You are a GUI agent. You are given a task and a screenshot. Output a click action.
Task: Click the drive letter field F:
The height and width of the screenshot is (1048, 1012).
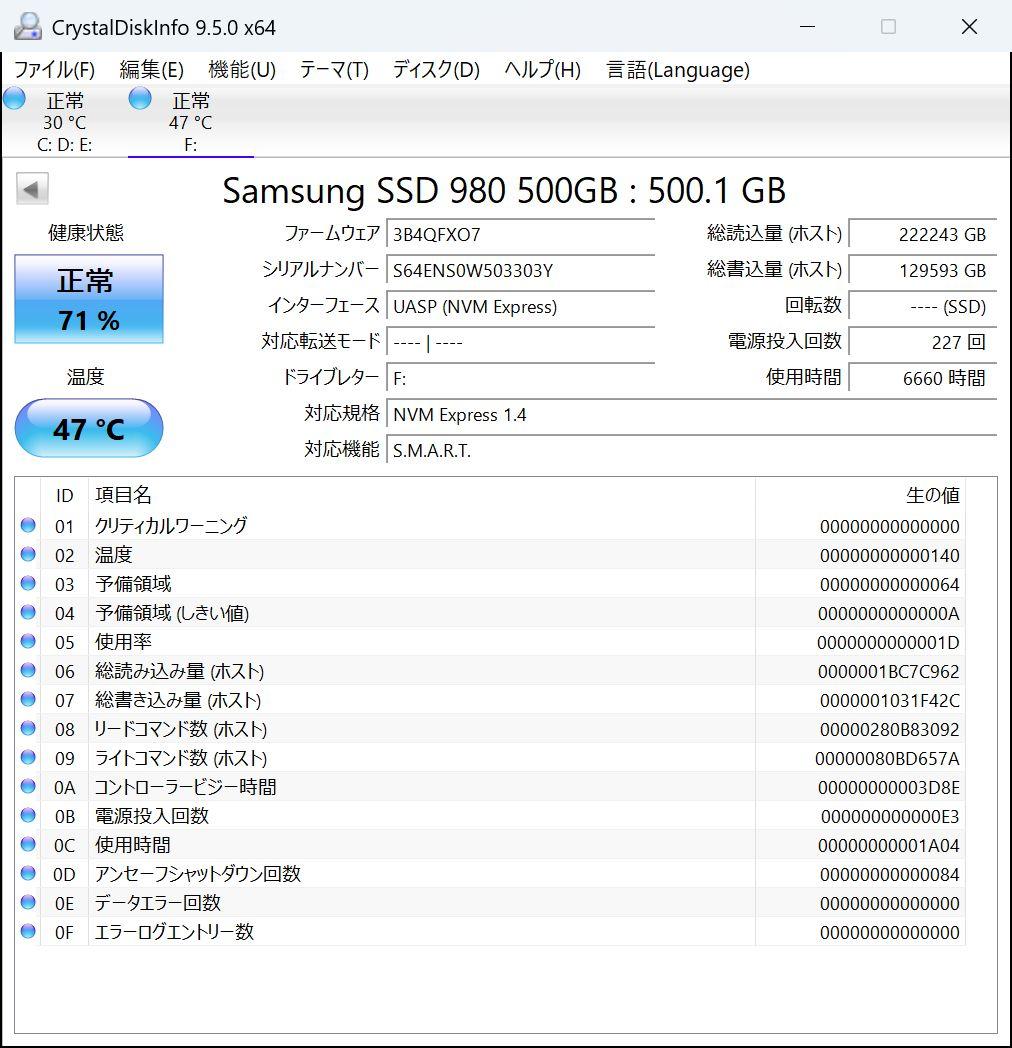(520, 379)
